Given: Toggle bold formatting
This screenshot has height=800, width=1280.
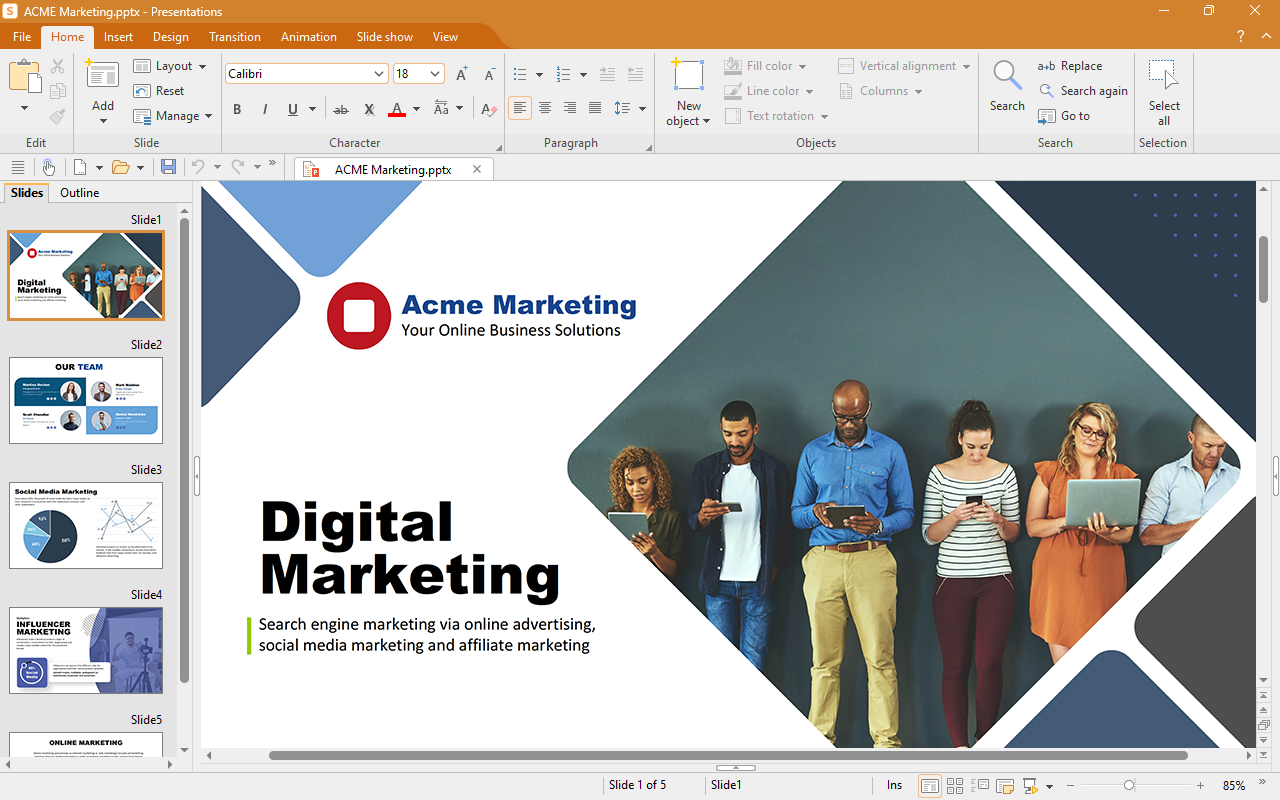Looking at the screenshot, I should [237, 109].
